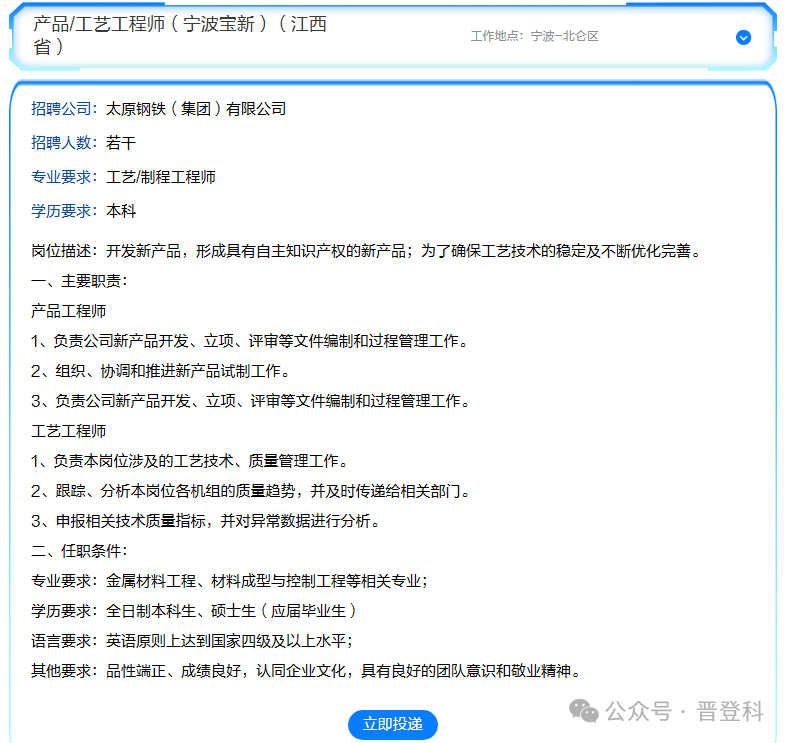This screenshot has height=743, width=789.
Task: Click the 工艺工程师 subheading
Action: pos(68,431)
